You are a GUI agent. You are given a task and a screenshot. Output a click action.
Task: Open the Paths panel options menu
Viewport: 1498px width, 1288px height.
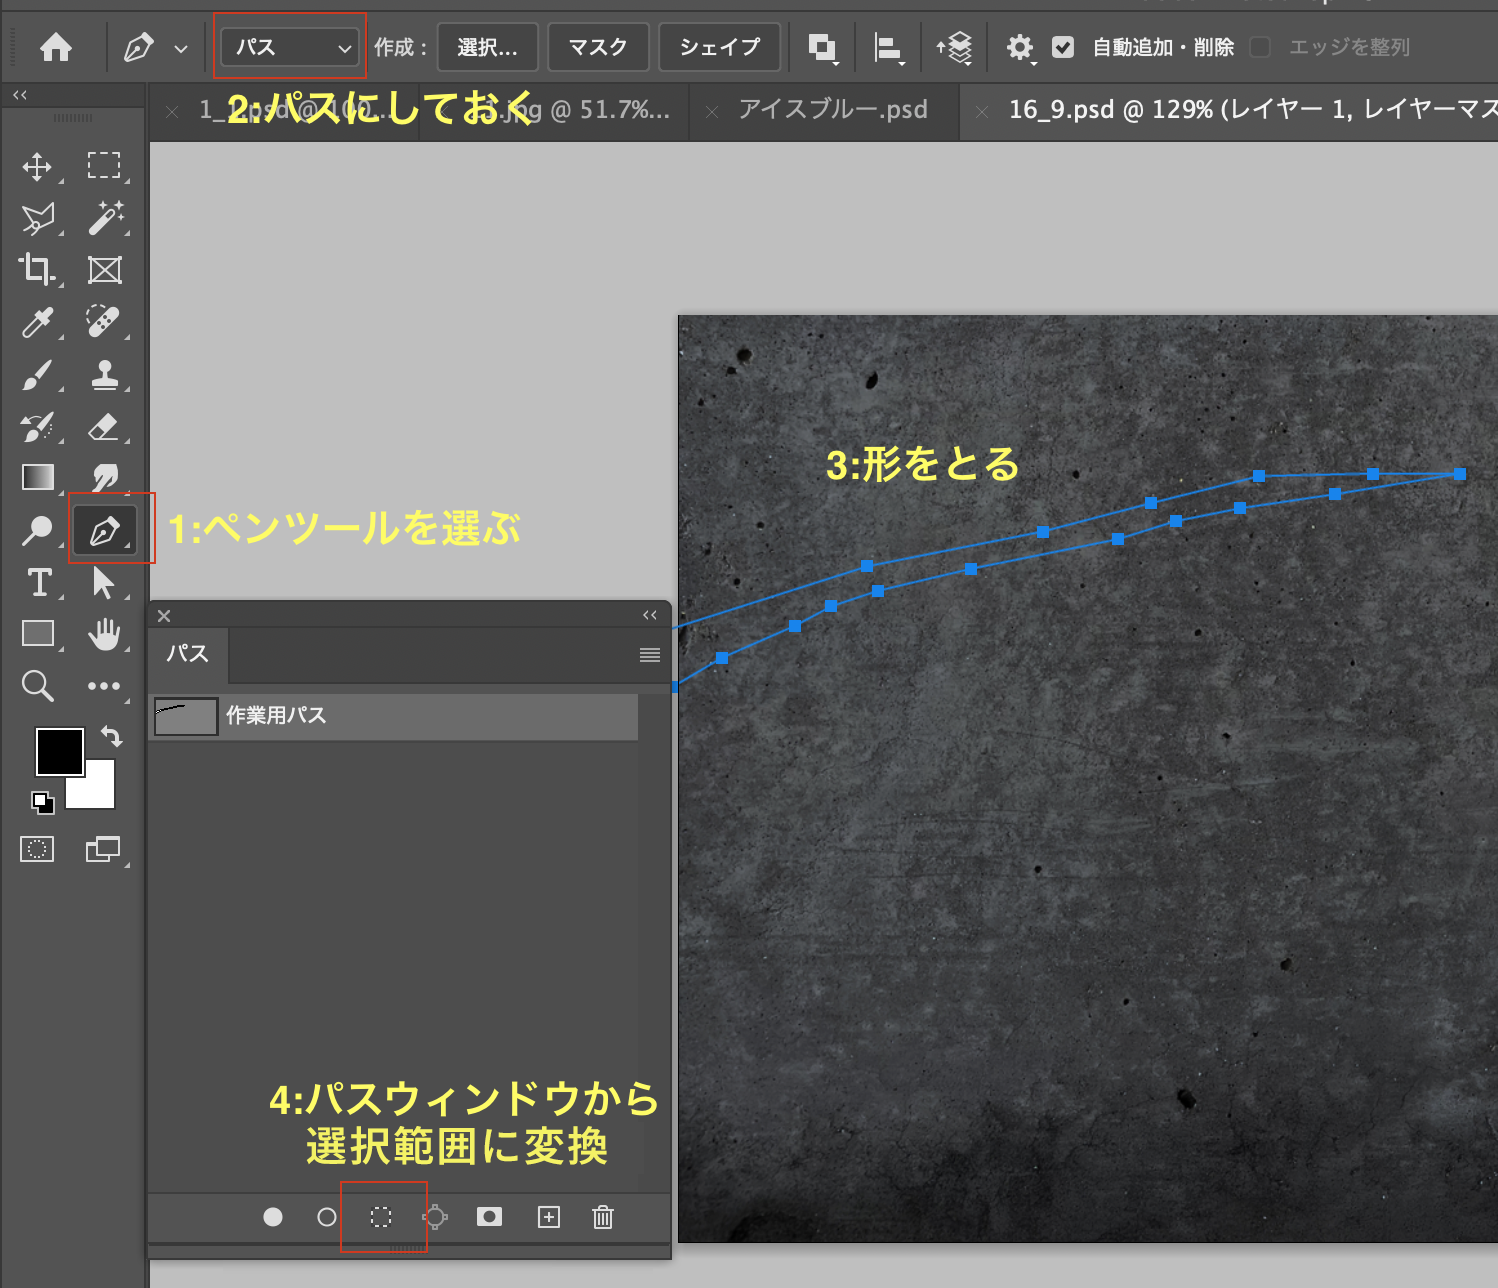(x=650, y=655)
